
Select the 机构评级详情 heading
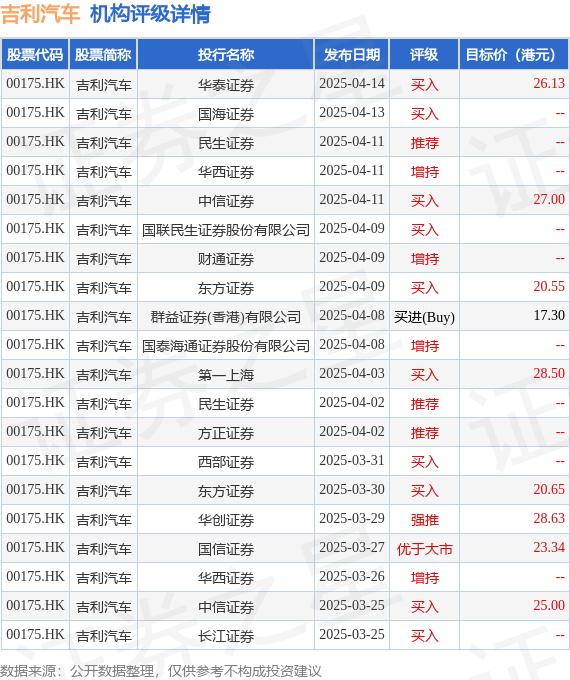click(150, 14)
